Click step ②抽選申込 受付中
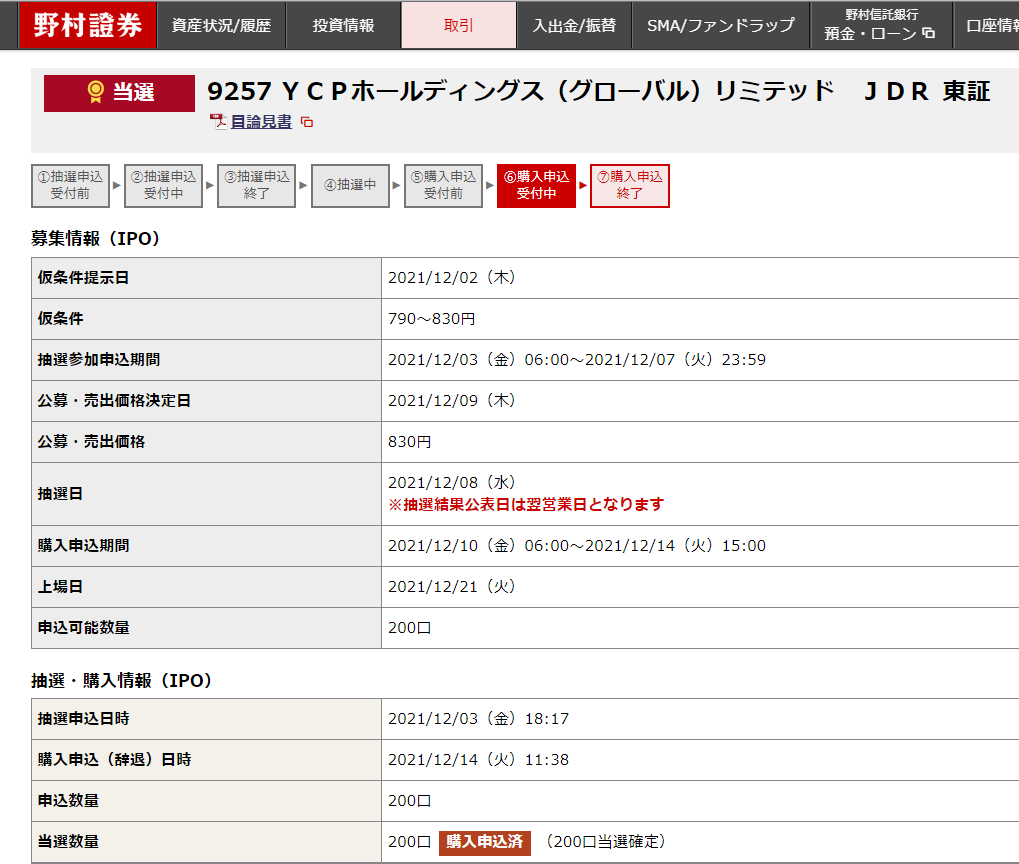Screen dimensions: 1019x864 pos(163,185)
